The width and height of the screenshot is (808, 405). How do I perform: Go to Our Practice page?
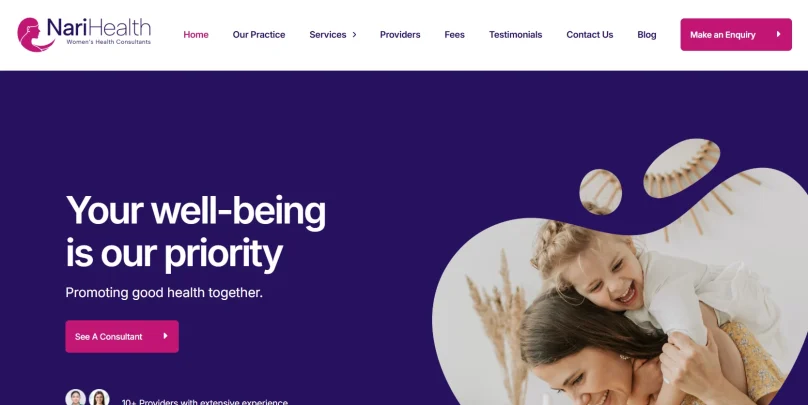(259, 35)
